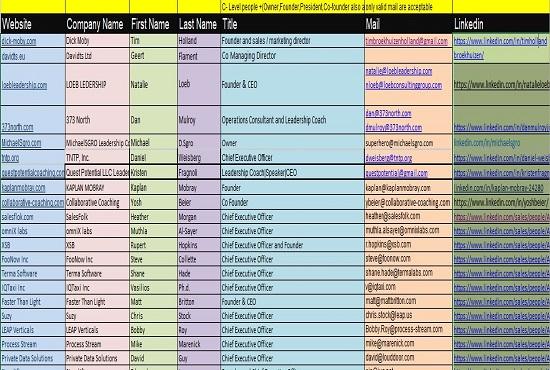Select the steve@foonow.com mail cell
Viewport: 550px width, 370px height.
(408, 259)
